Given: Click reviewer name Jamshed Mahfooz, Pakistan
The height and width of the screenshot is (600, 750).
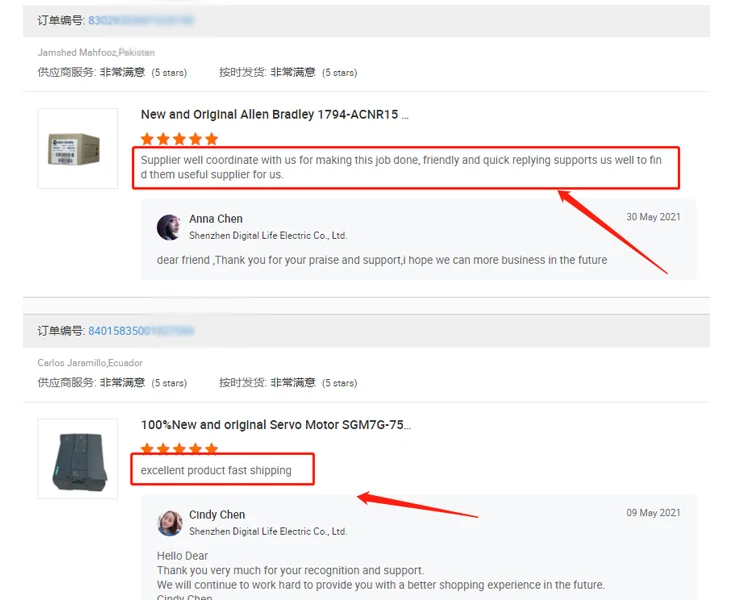Looking at the screenshot, I should tap(96, 53).
